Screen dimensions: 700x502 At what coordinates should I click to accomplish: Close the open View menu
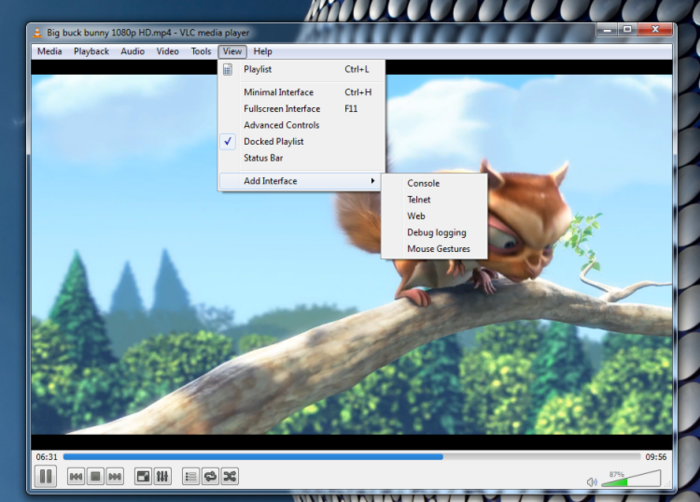click(232, 51)
